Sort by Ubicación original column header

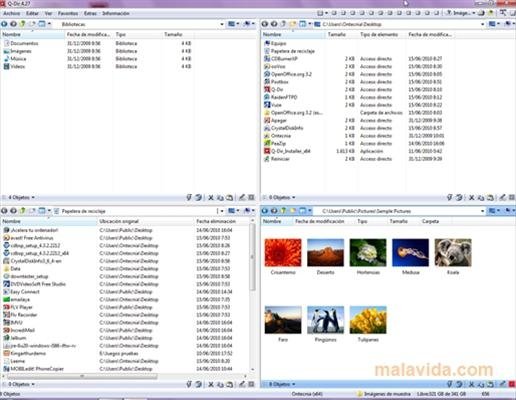(119, 221)
